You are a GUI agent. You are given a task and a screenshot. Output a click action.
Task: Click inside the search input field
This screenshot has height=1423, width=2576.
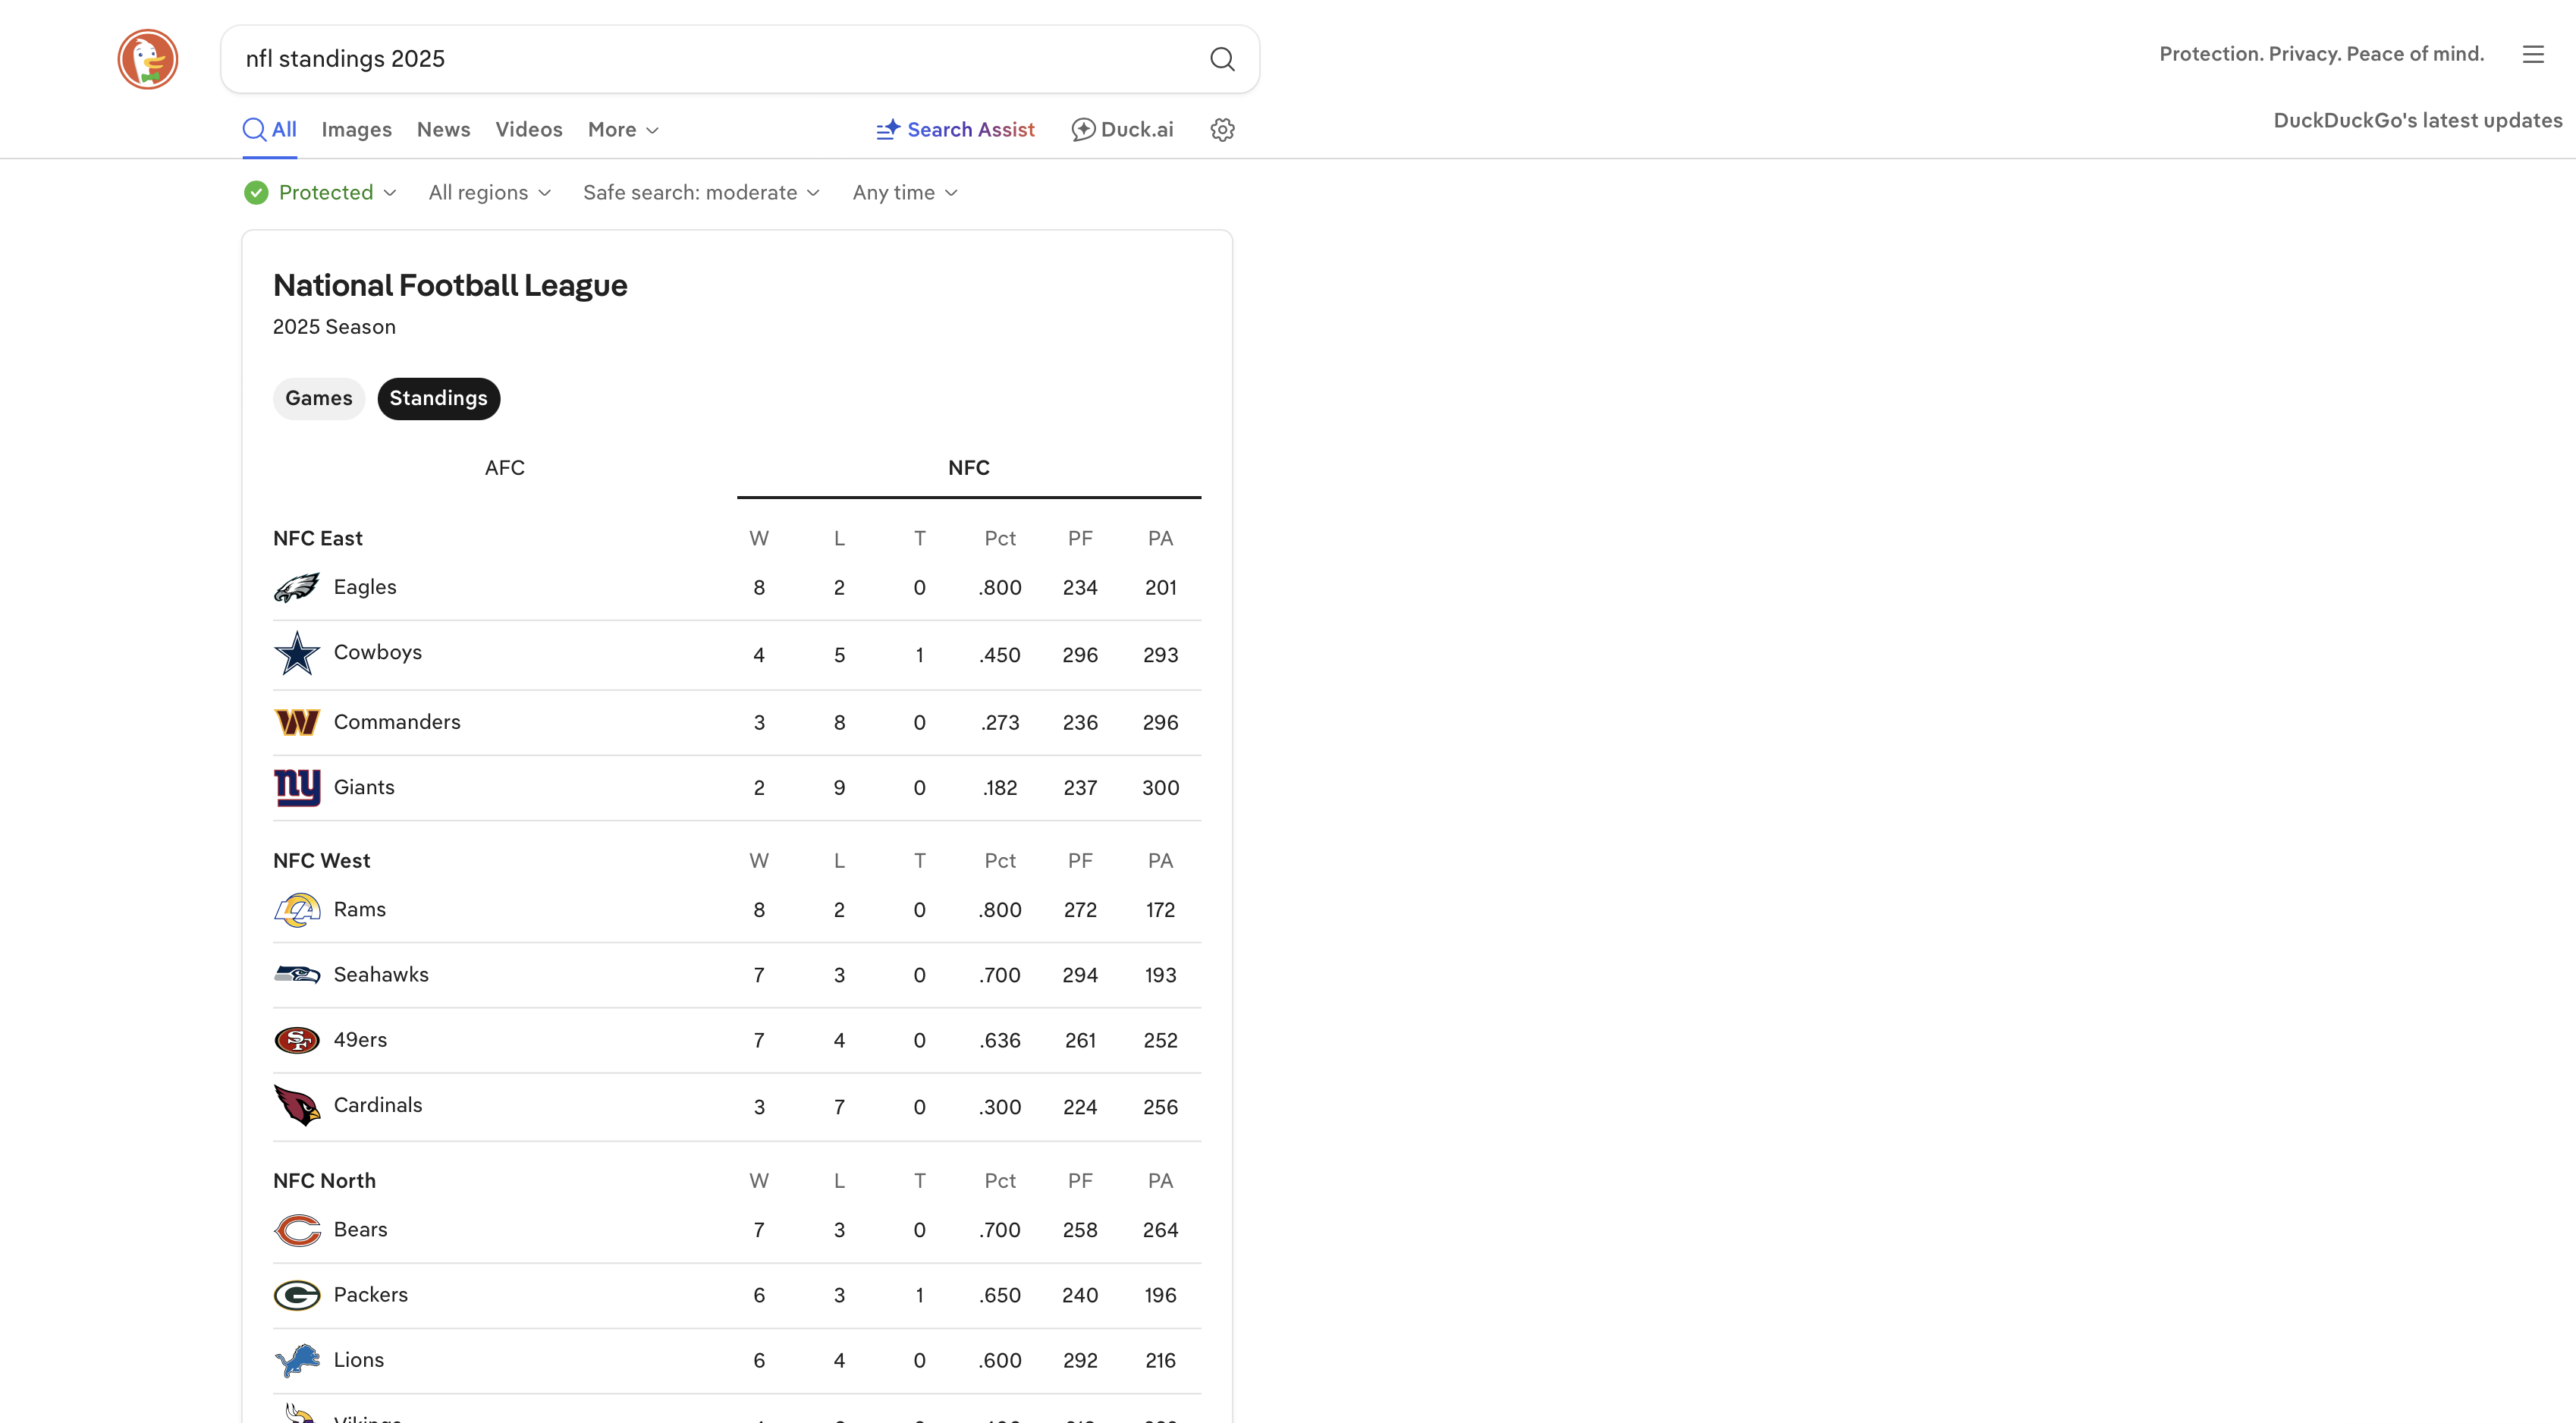(x=700, y=59)
